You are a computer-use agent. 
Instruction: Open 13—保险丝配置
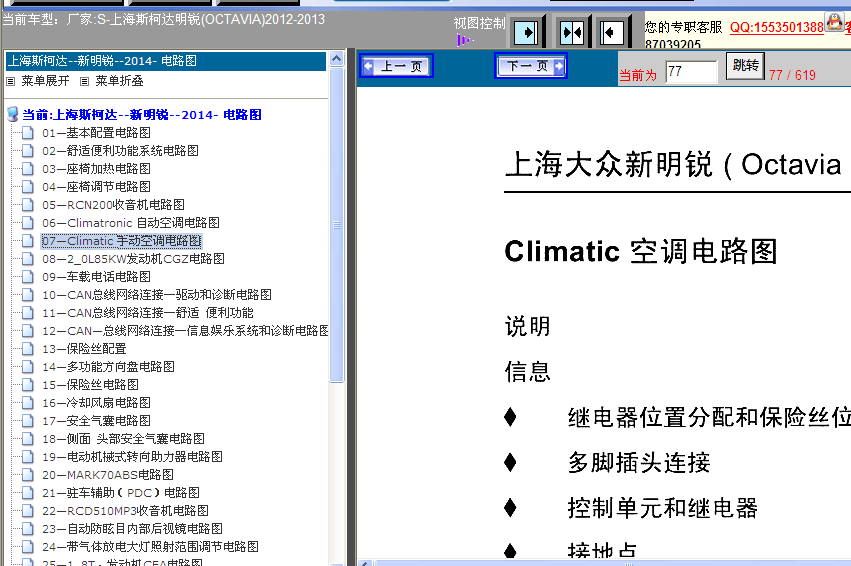[84, 349]
